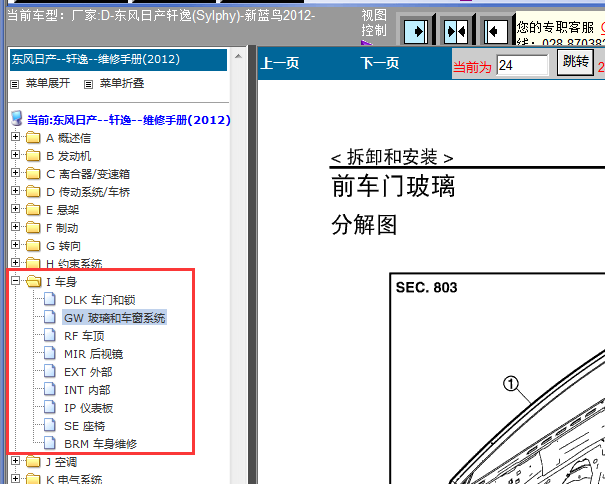This screenshot has width=605, height=484.
Task: Click the J 空调 folder icon
Action: (33, 462)
